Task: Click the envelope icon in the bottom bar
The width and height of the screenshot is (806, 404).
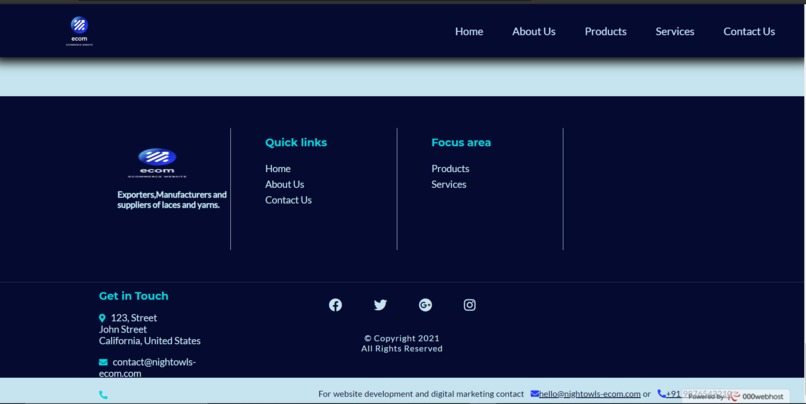Action: (x=535, y=394)
